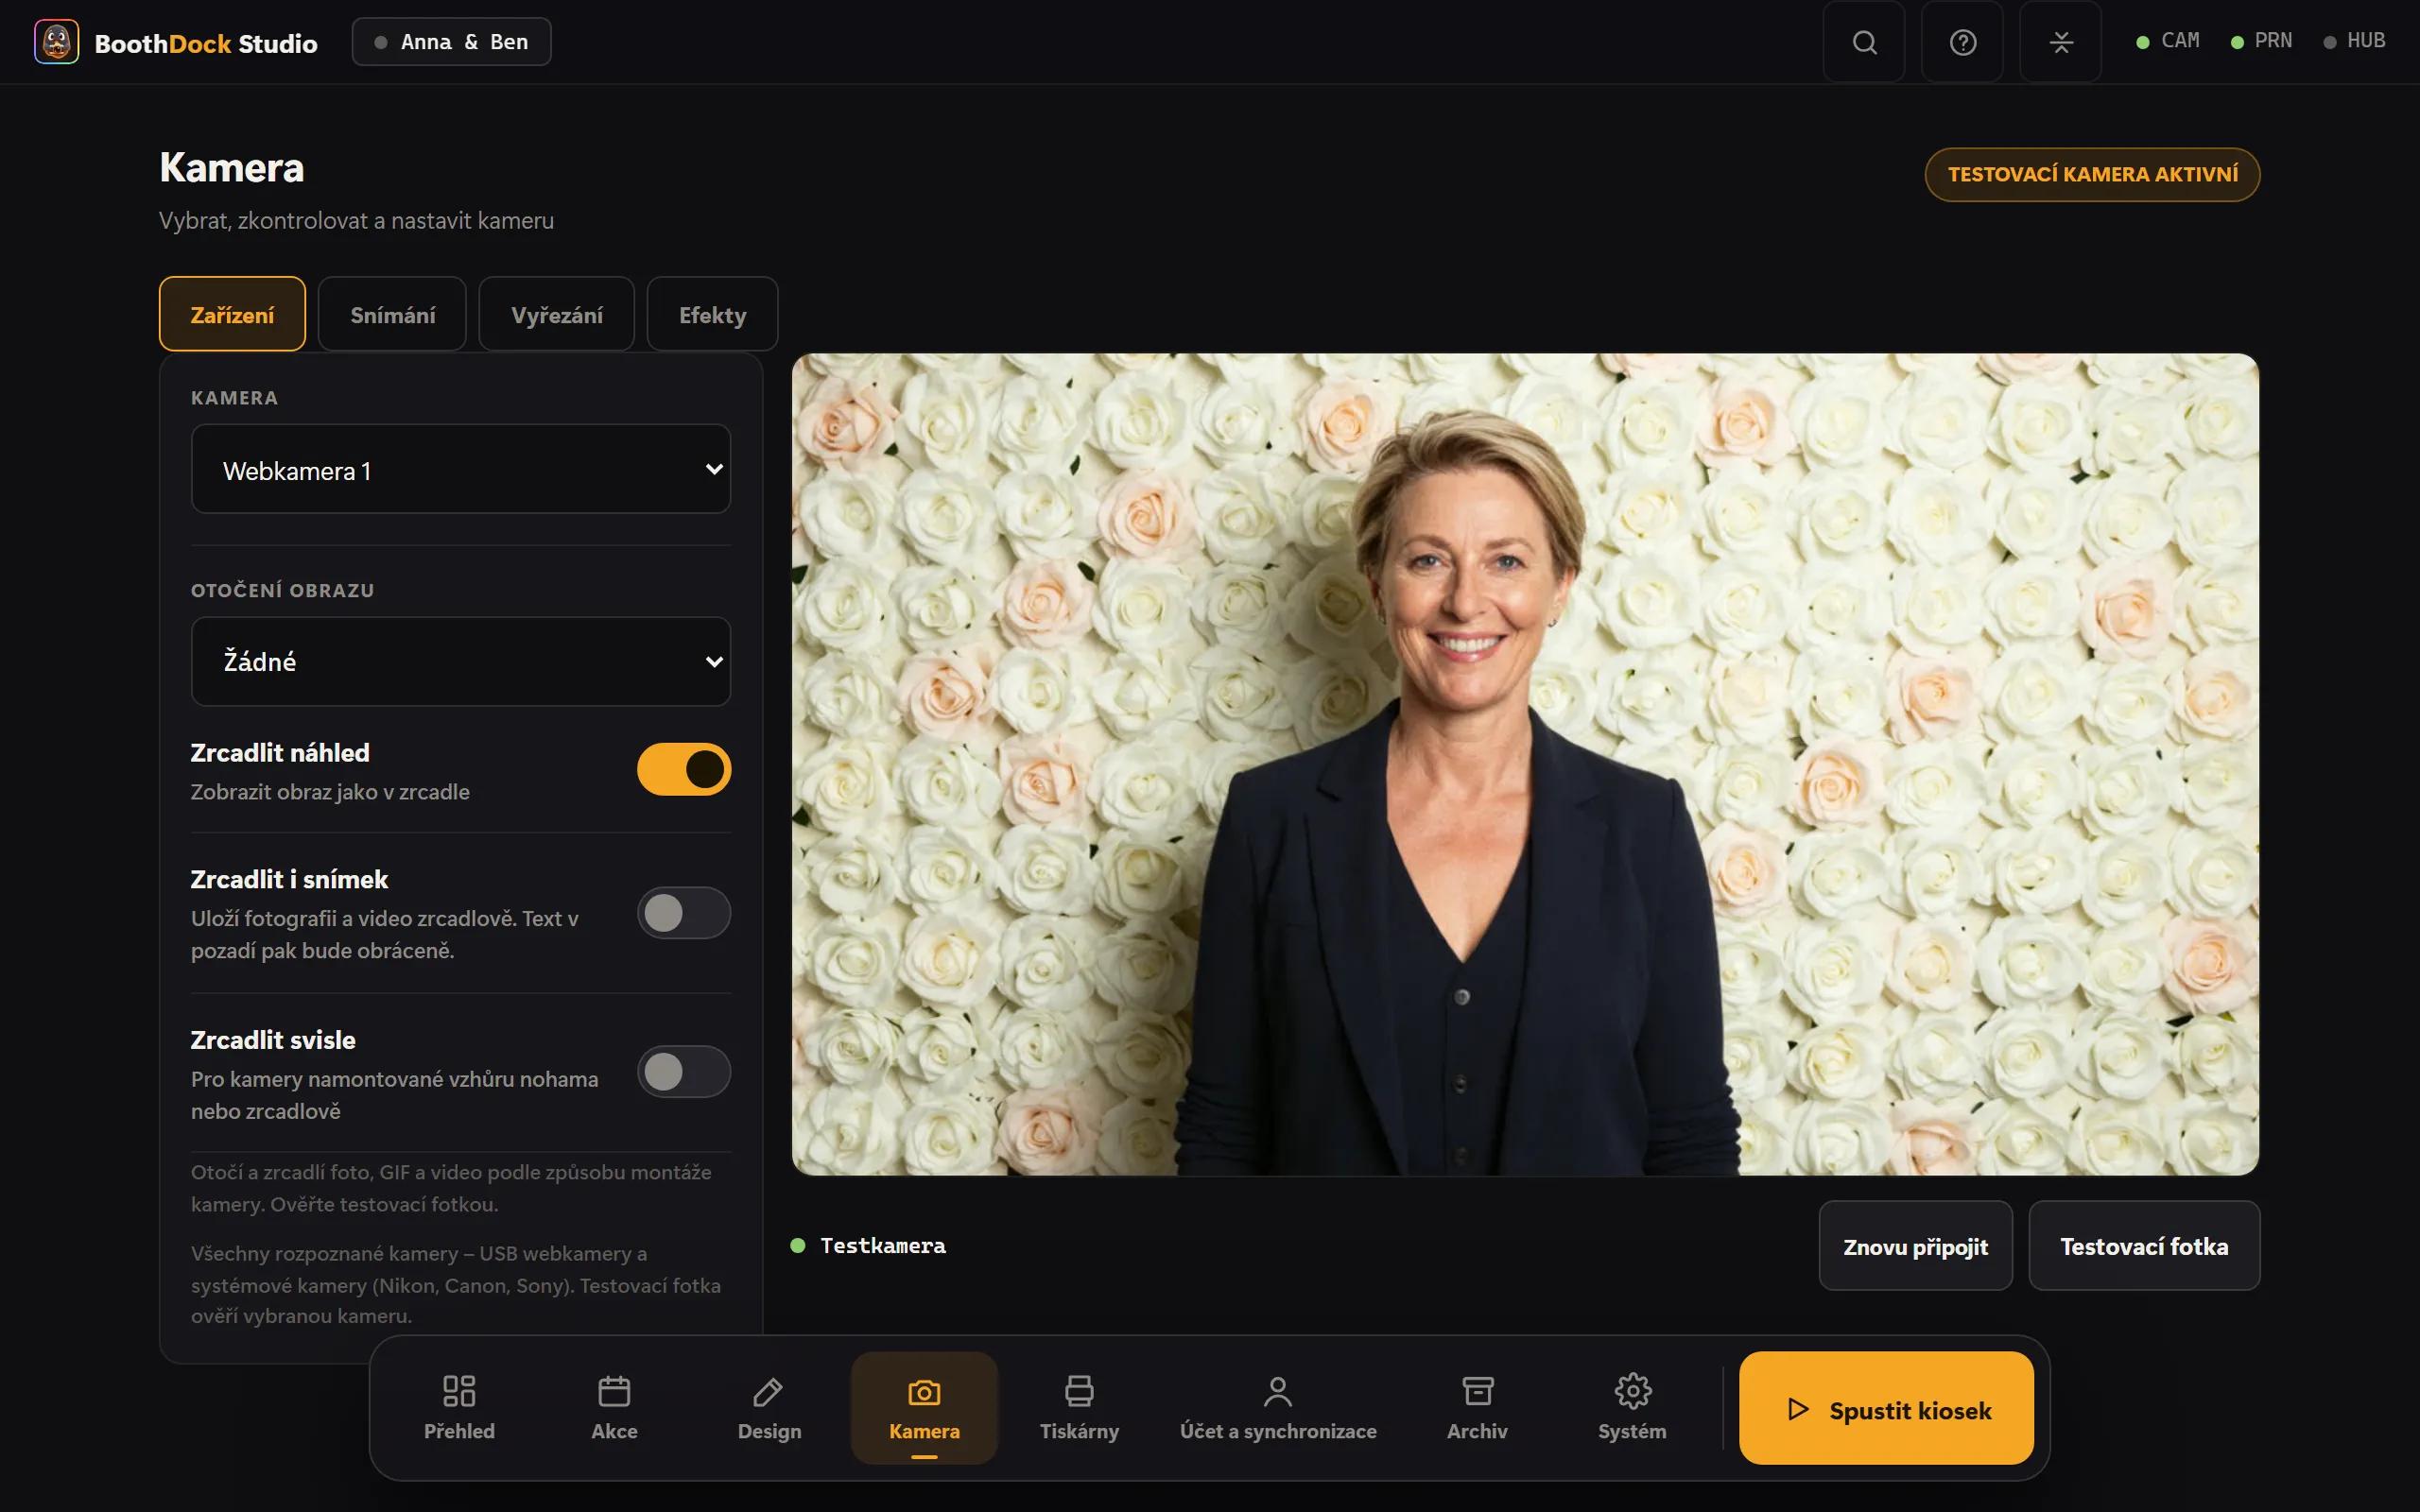
Task: Switch to the Snímání tab
Action: click(392, 314)
